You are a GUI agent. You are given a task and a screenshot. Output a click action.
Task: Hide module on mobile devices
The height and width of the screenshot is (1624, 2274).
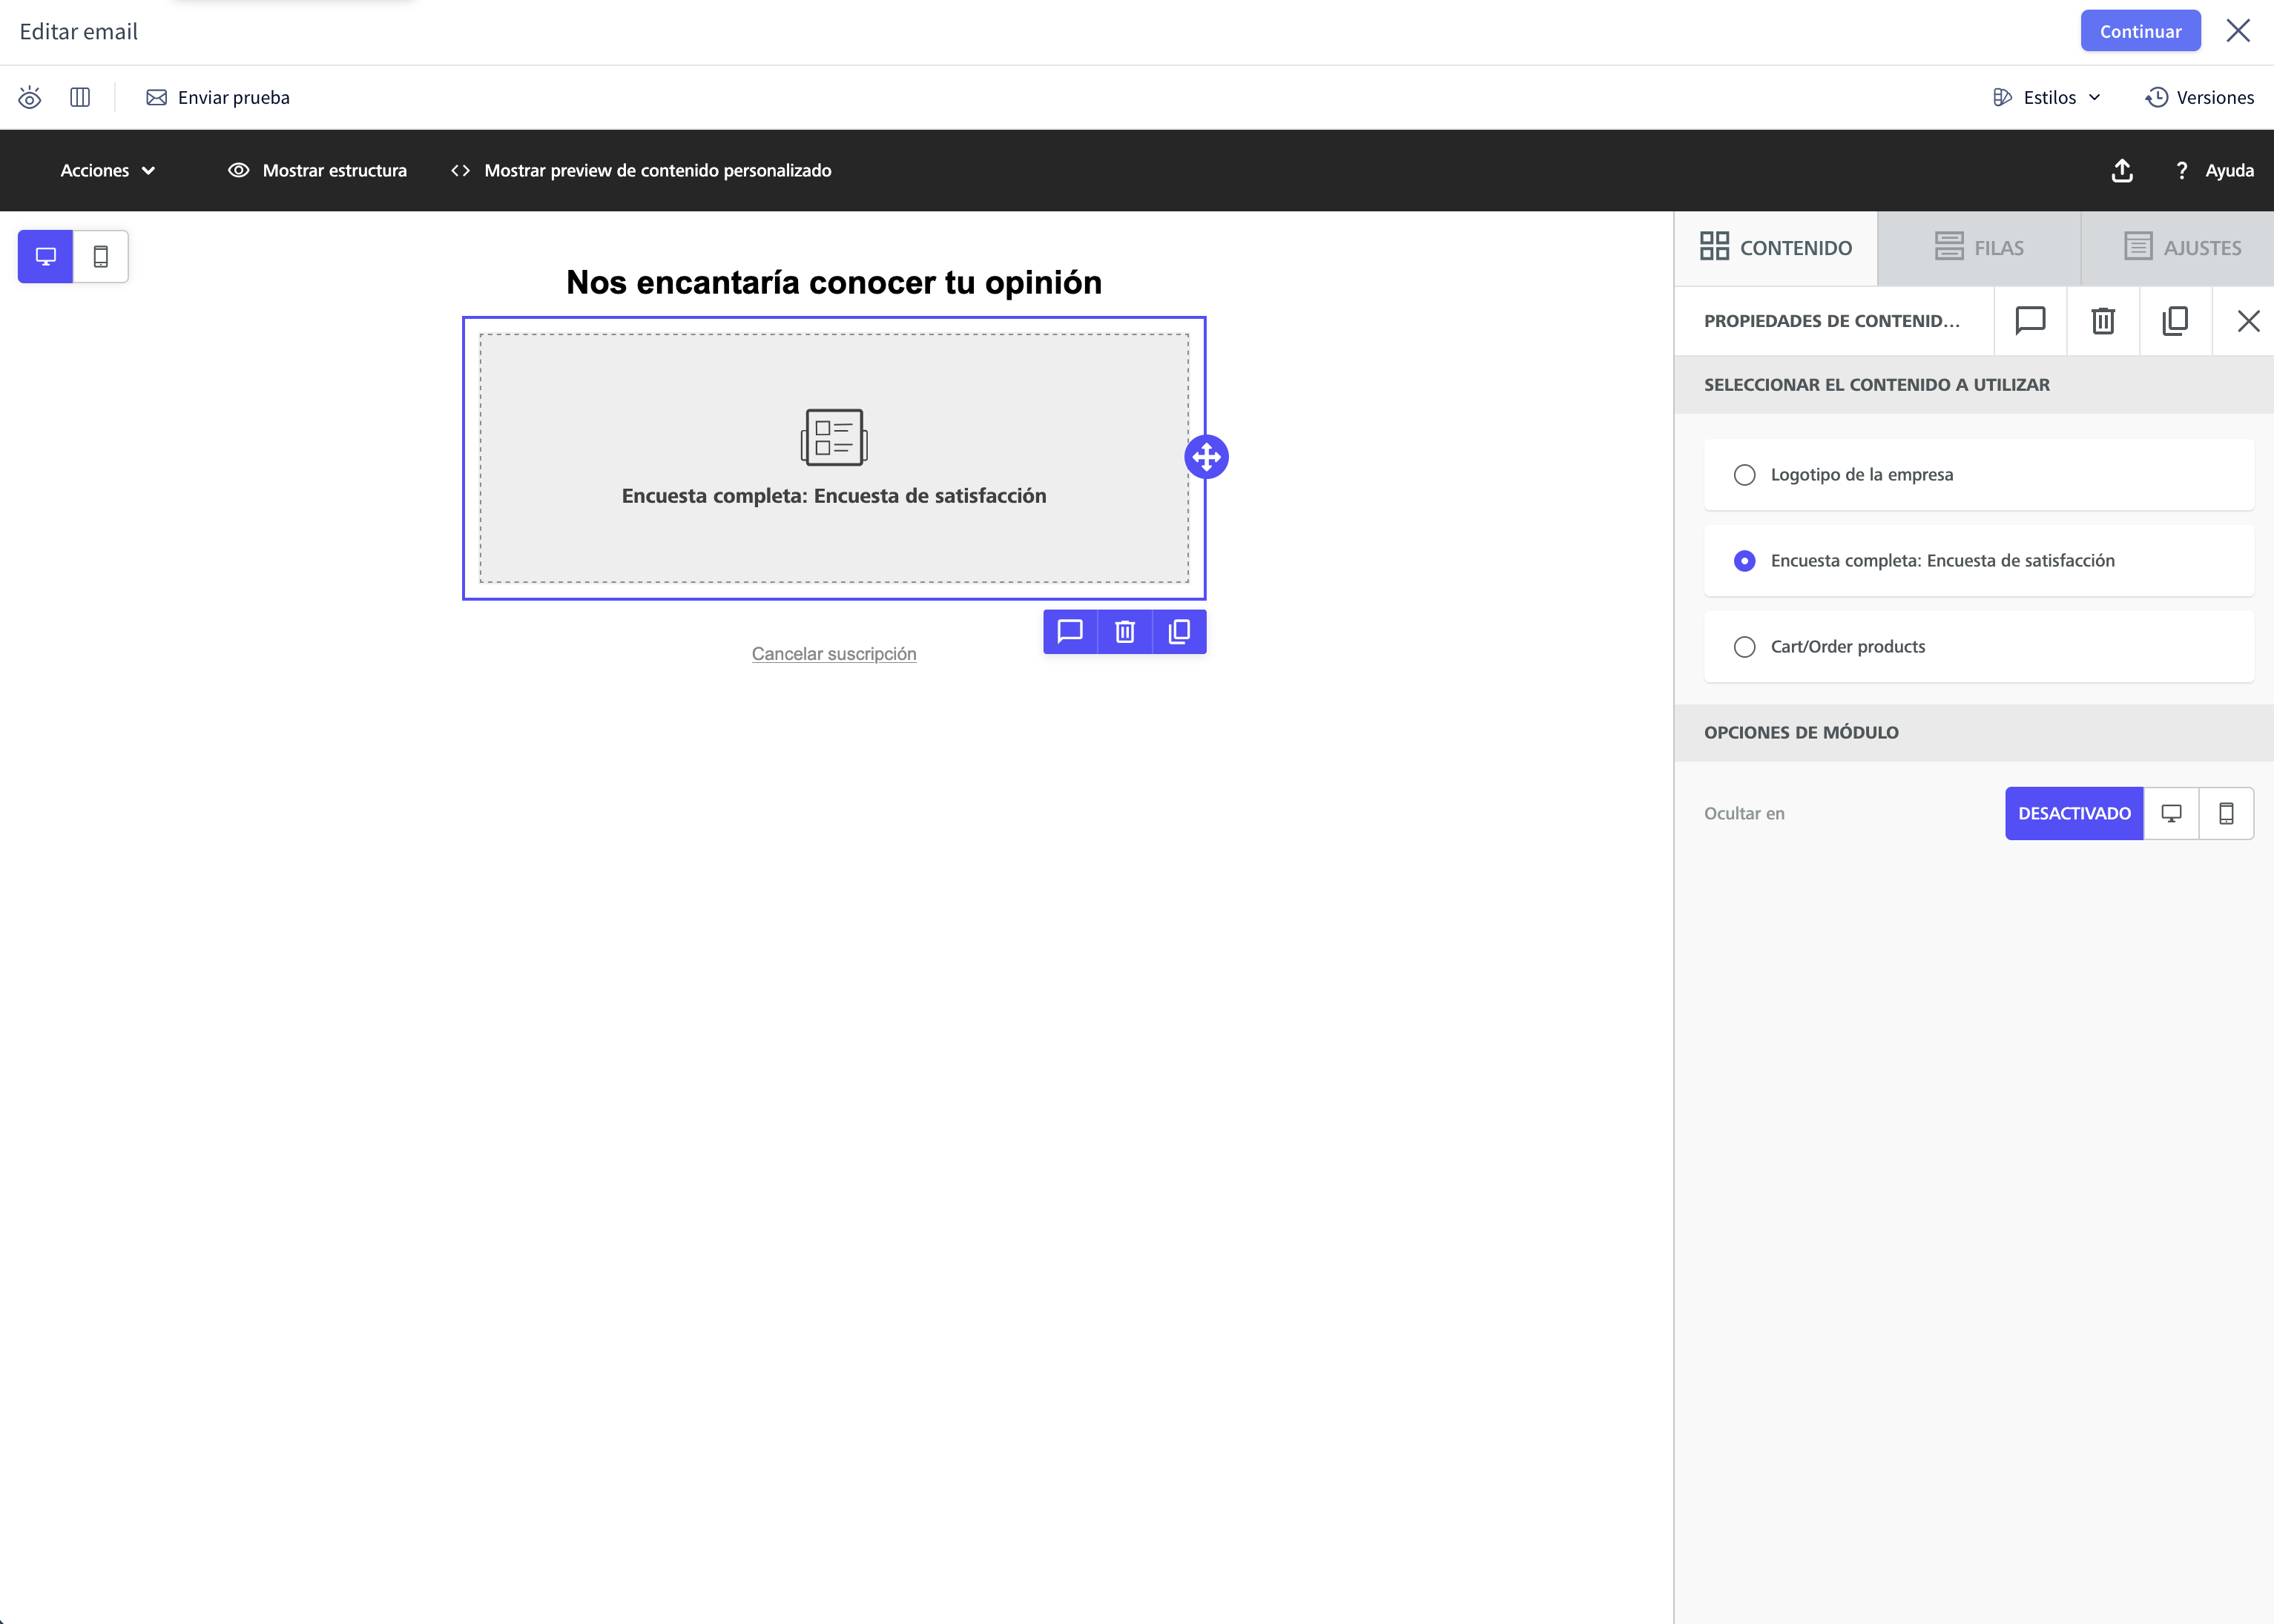coord(2226,814)
